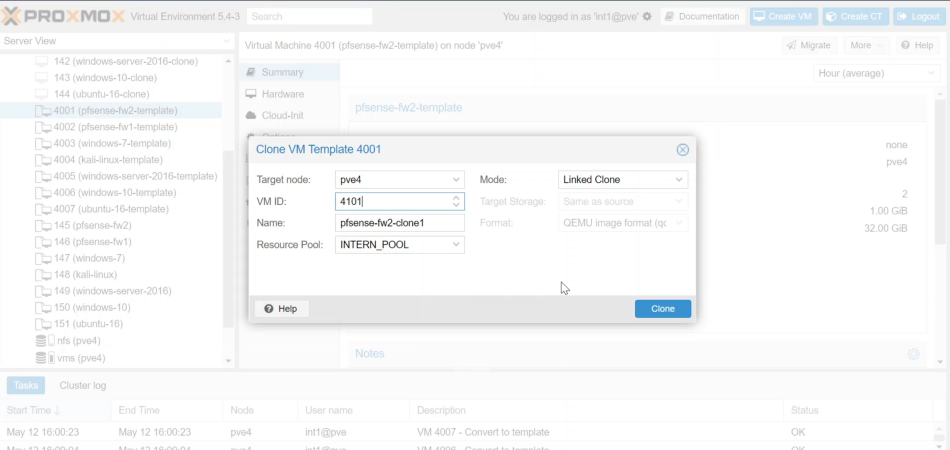Click the Clone button
The width and height of the screenshot is (950, 450).
[x=663, y=309]
